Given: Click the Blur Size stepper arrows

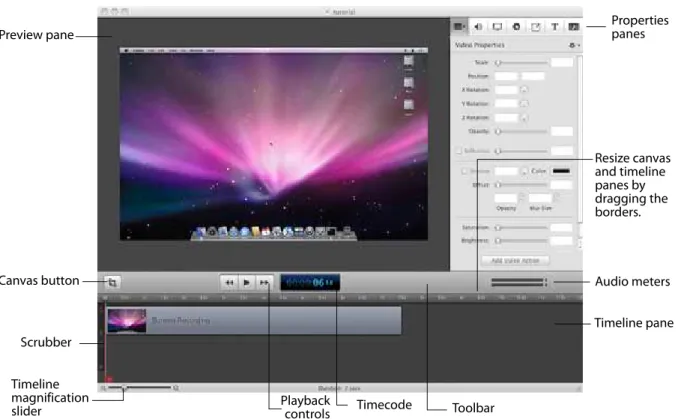Looking at the screenshot, I should (556, 198).
